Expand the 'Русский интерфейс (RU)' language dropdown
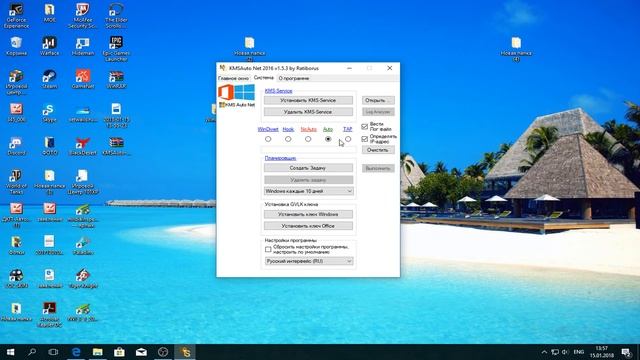 pos(309,261)
